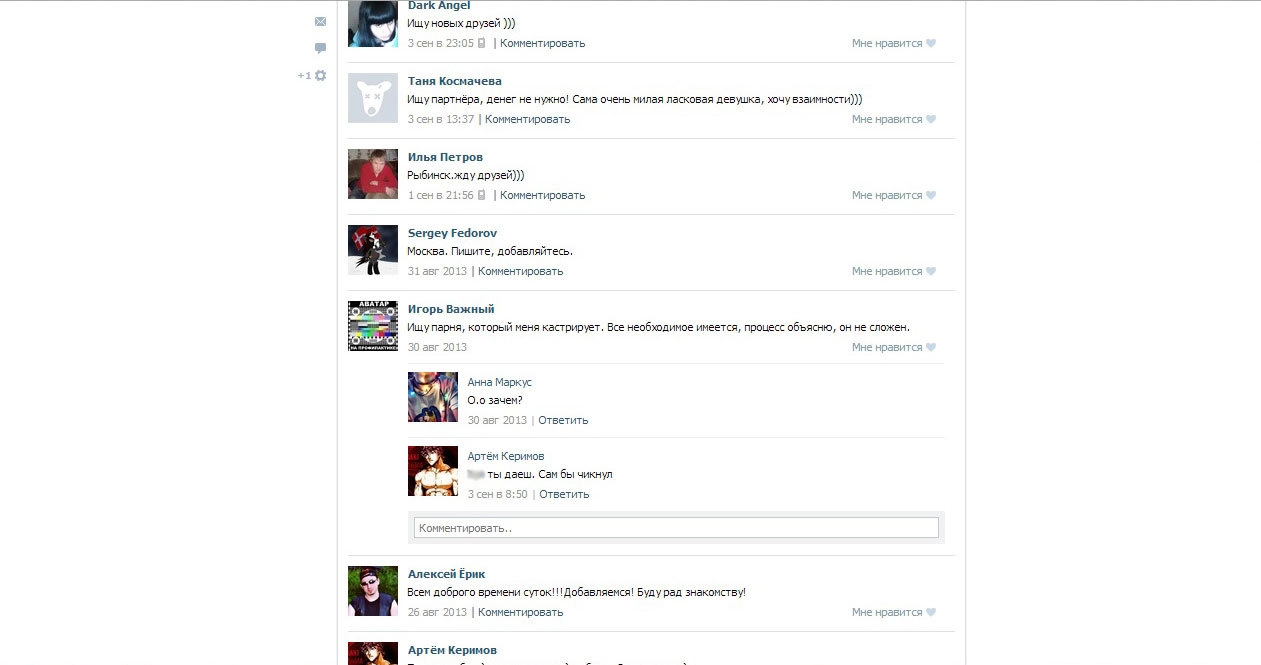Click Комментировать under Илья Петров's post
The image size is (1261, 665).
click(x=542, y=195)
